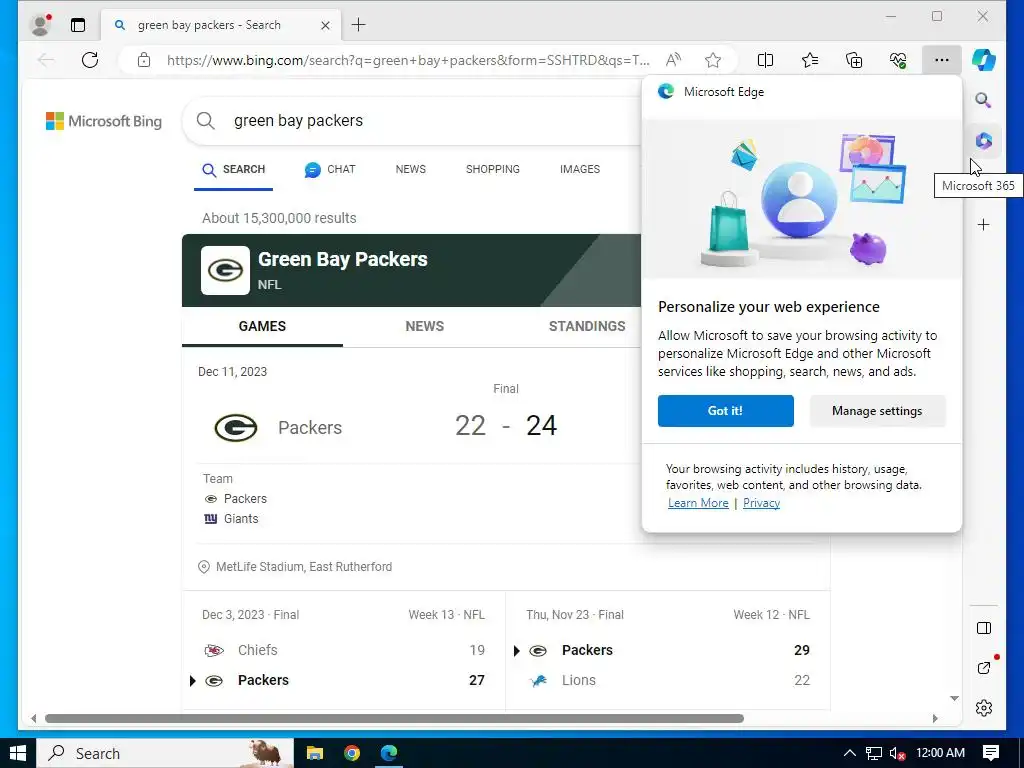Viewport: 1024px width, 768px height.
Task: Open the new tab plus button
Action: 359,25
